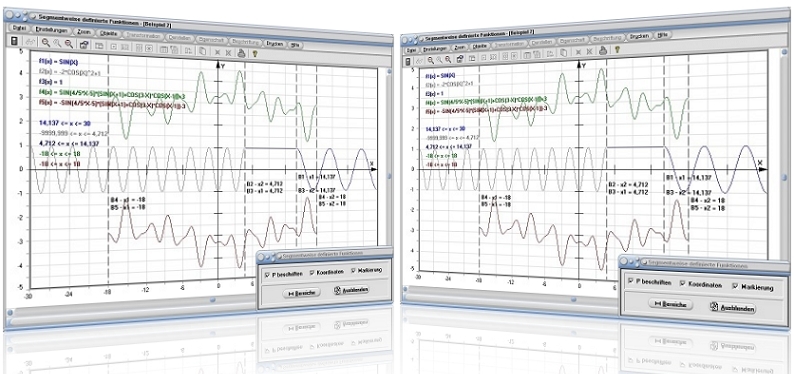Click the copy pages icon in left toolbar
794x374 pixels.
coord(202,51)
